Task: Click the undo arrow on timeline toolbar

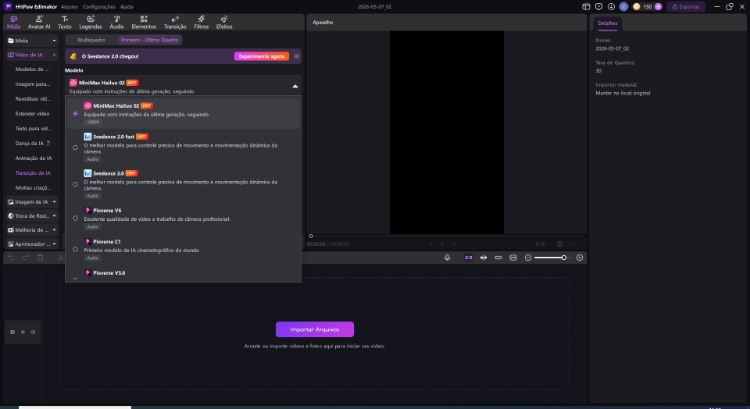Action: coord(11,257)
